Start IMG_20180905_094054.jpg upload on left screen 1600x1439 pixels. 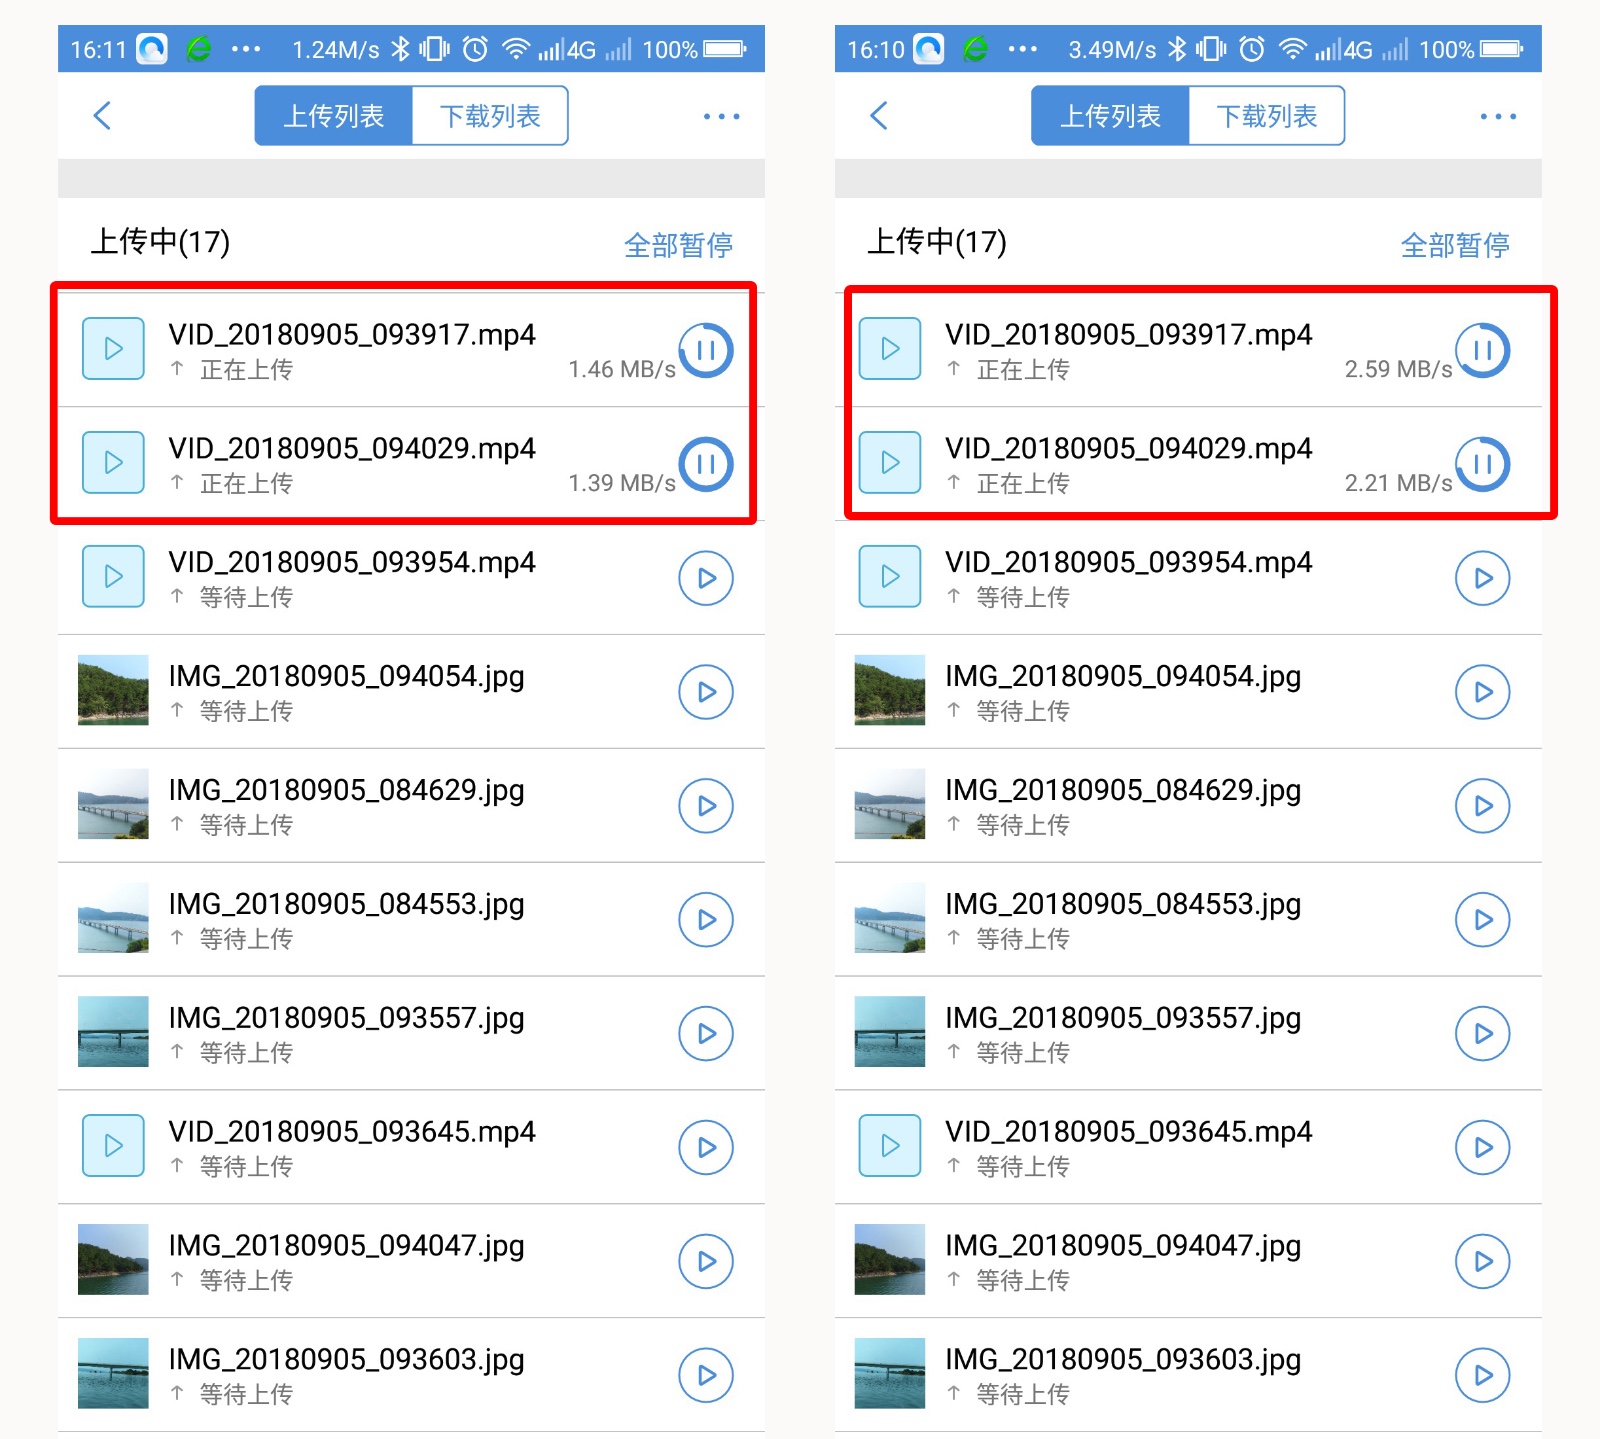point(706,692)
